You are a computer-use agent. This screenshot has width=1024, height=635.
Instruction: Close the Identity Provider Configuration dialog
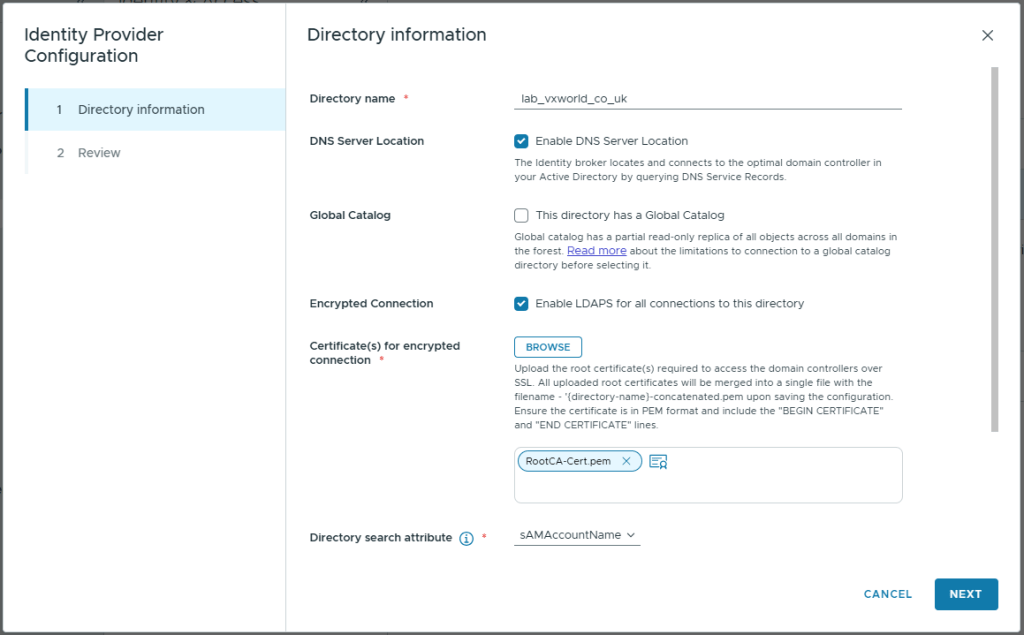(987, 35)
